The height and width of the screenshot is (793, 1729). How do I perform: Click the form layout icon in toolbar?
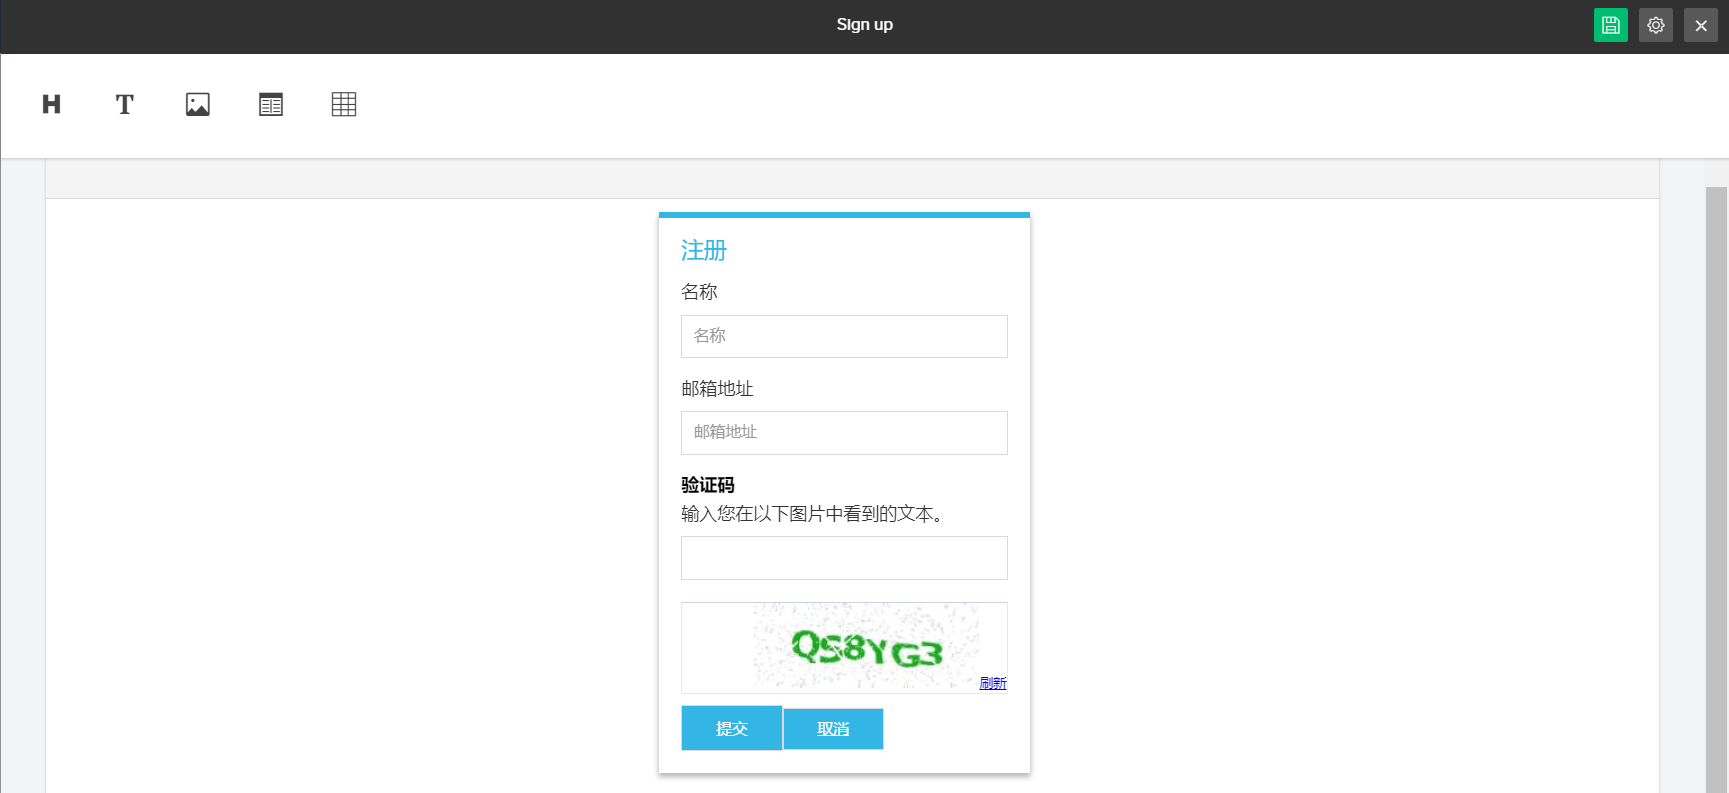pyautogui.click(x=271, y=104)
